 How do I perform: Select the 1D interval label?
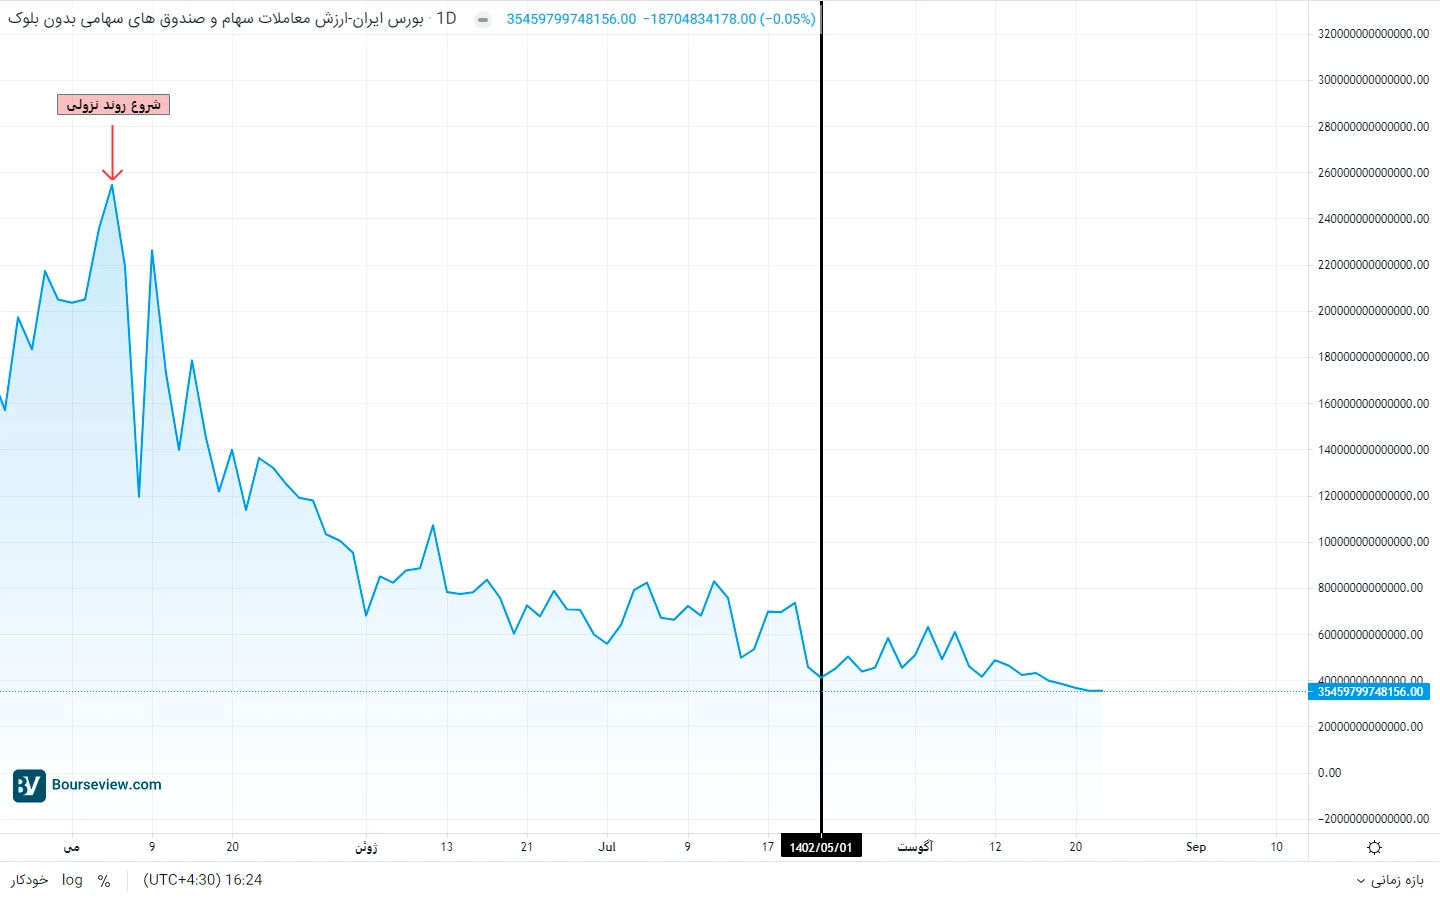coord(446,19)
